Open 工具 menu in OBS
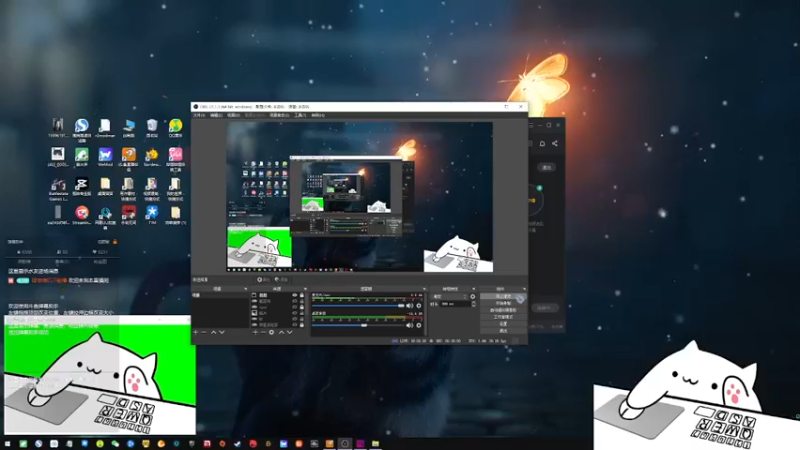The image size is (800, 450). (300, 115)
